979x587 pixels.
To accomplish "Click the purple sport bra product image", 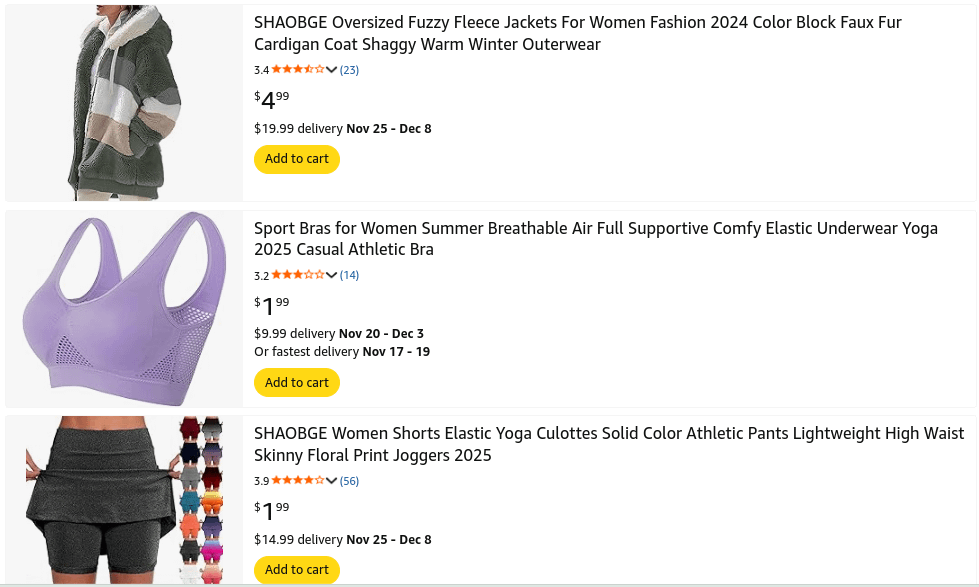I will click(124, 308).
